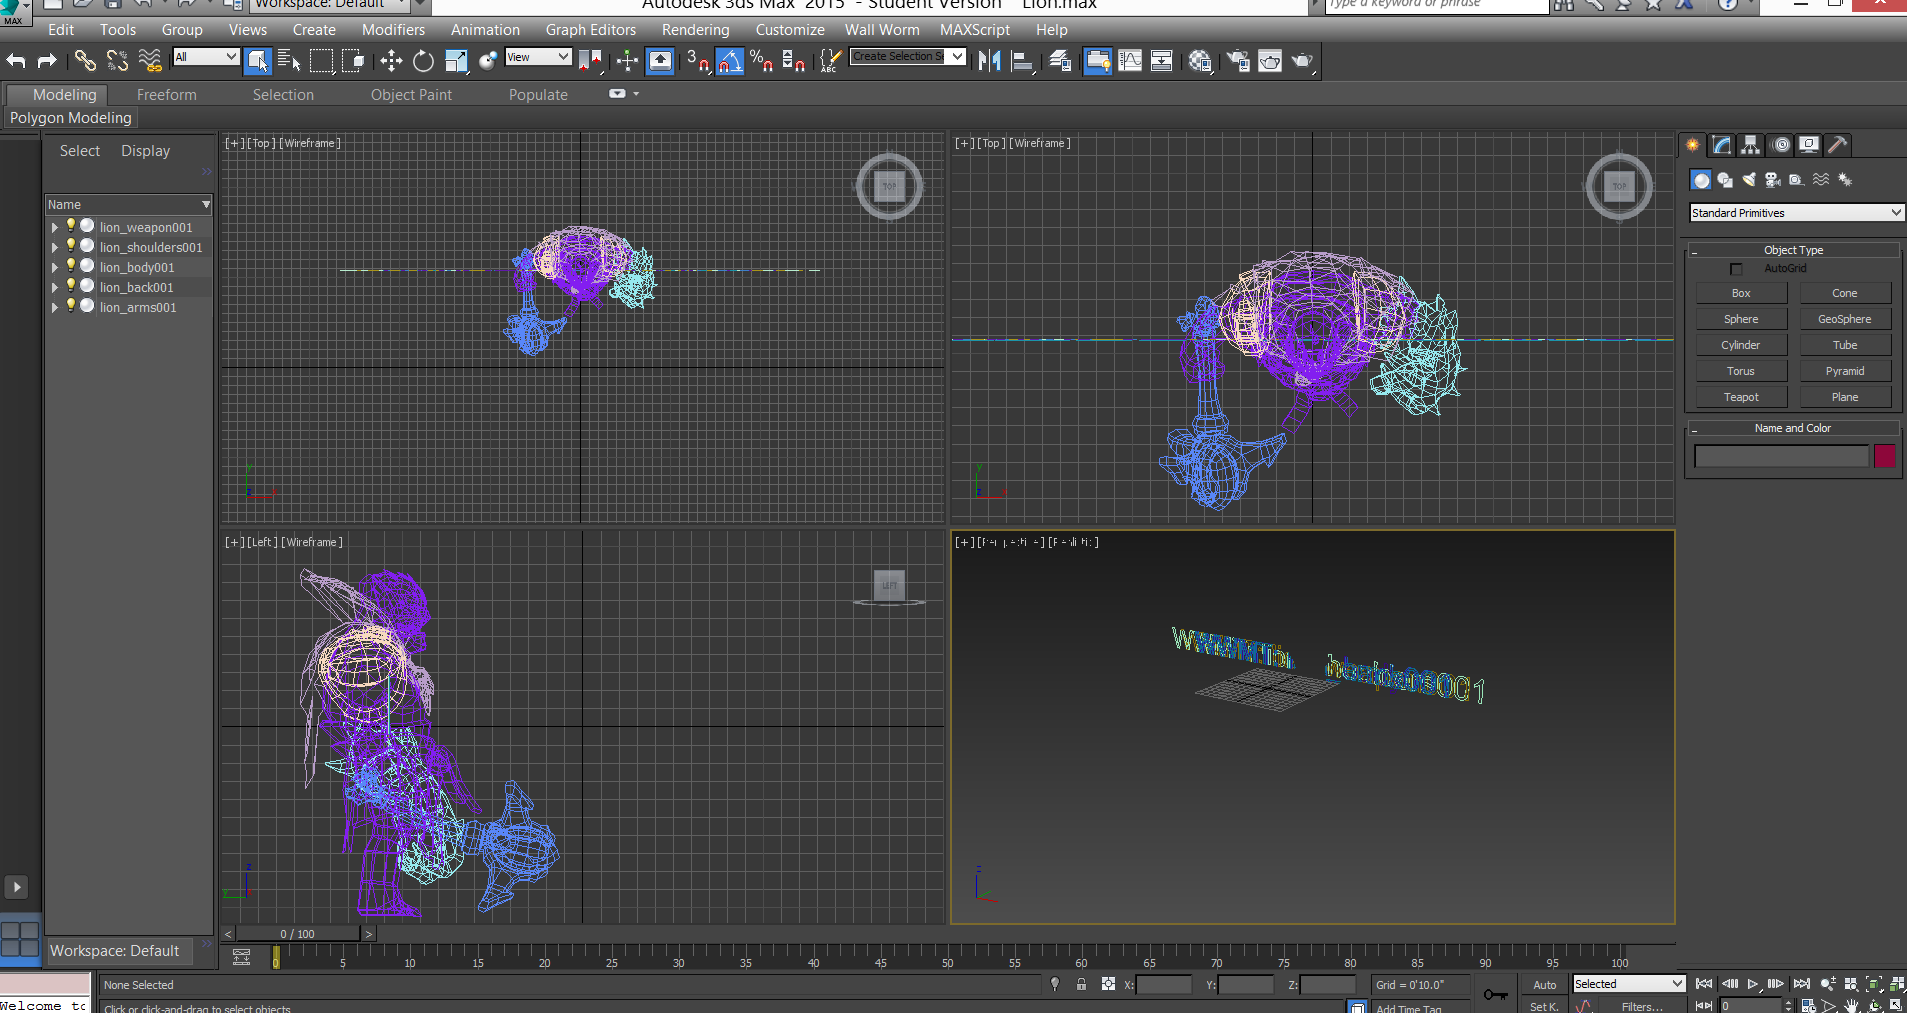Choose the Cameras creation category

tap(1773, 180)
